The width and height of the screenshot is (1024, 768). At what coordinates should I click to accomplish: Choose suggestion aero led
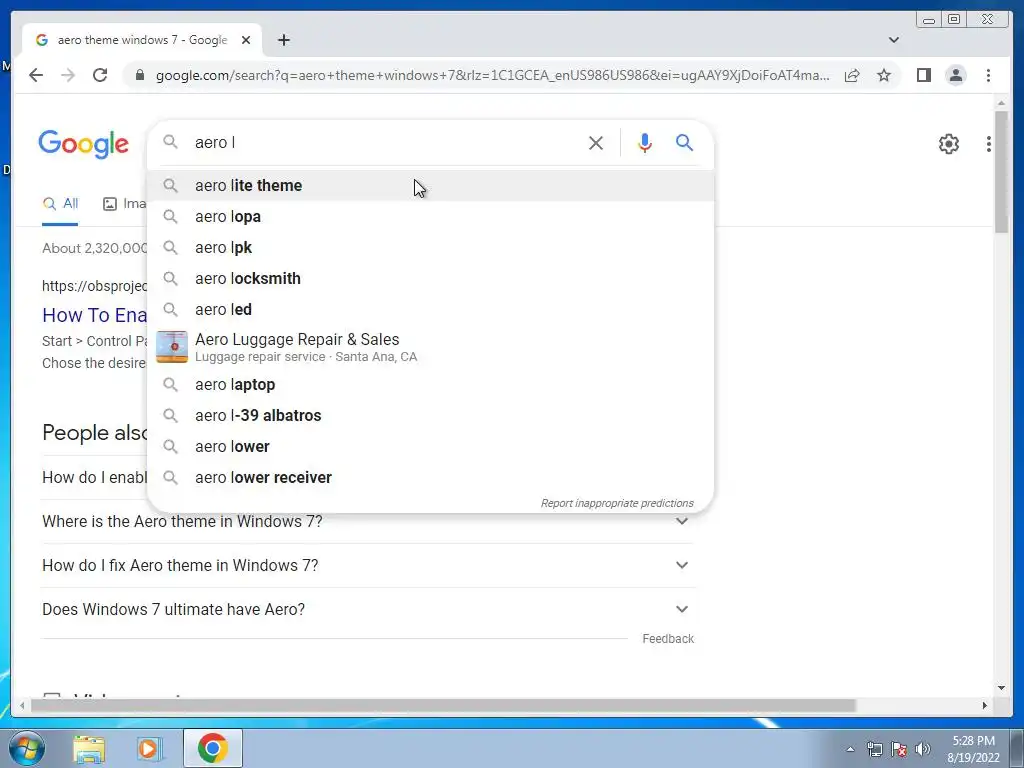pos(431,310)
